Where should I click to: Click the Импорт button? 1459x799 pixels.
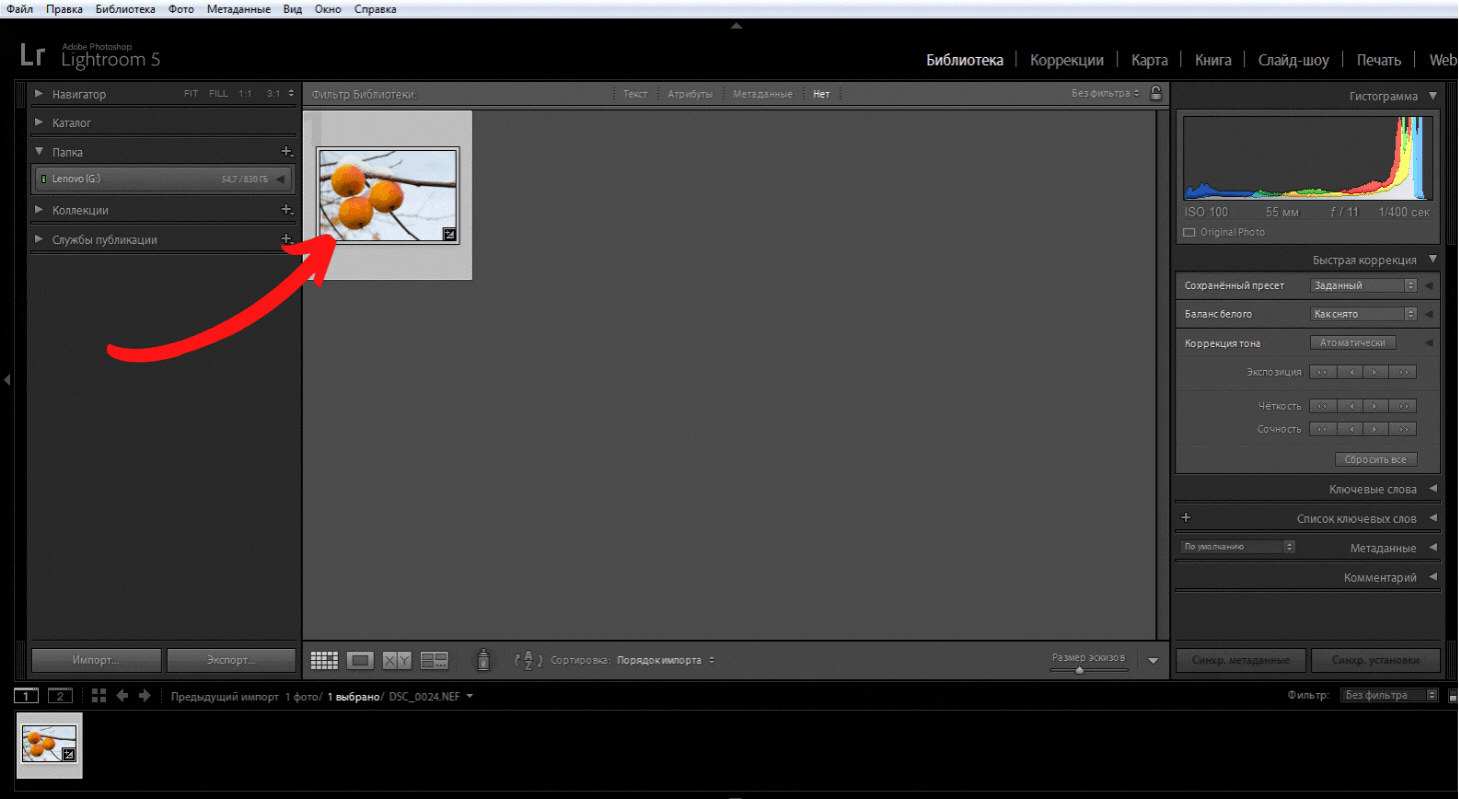pos(96,660)
